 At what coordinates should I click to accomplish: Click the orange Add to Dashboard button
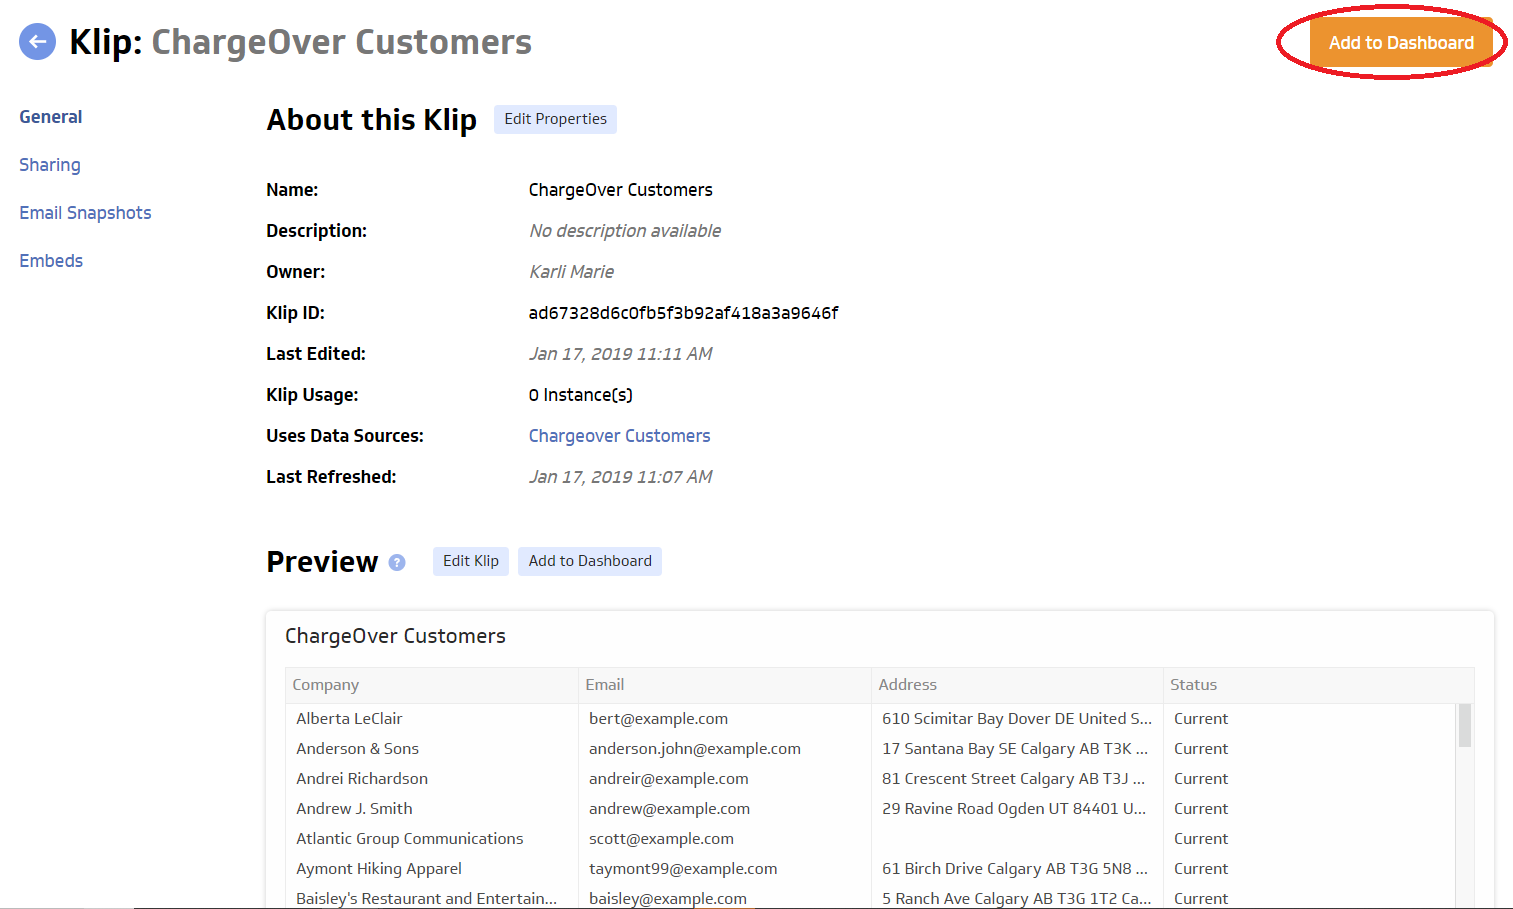pos(1401,43)
